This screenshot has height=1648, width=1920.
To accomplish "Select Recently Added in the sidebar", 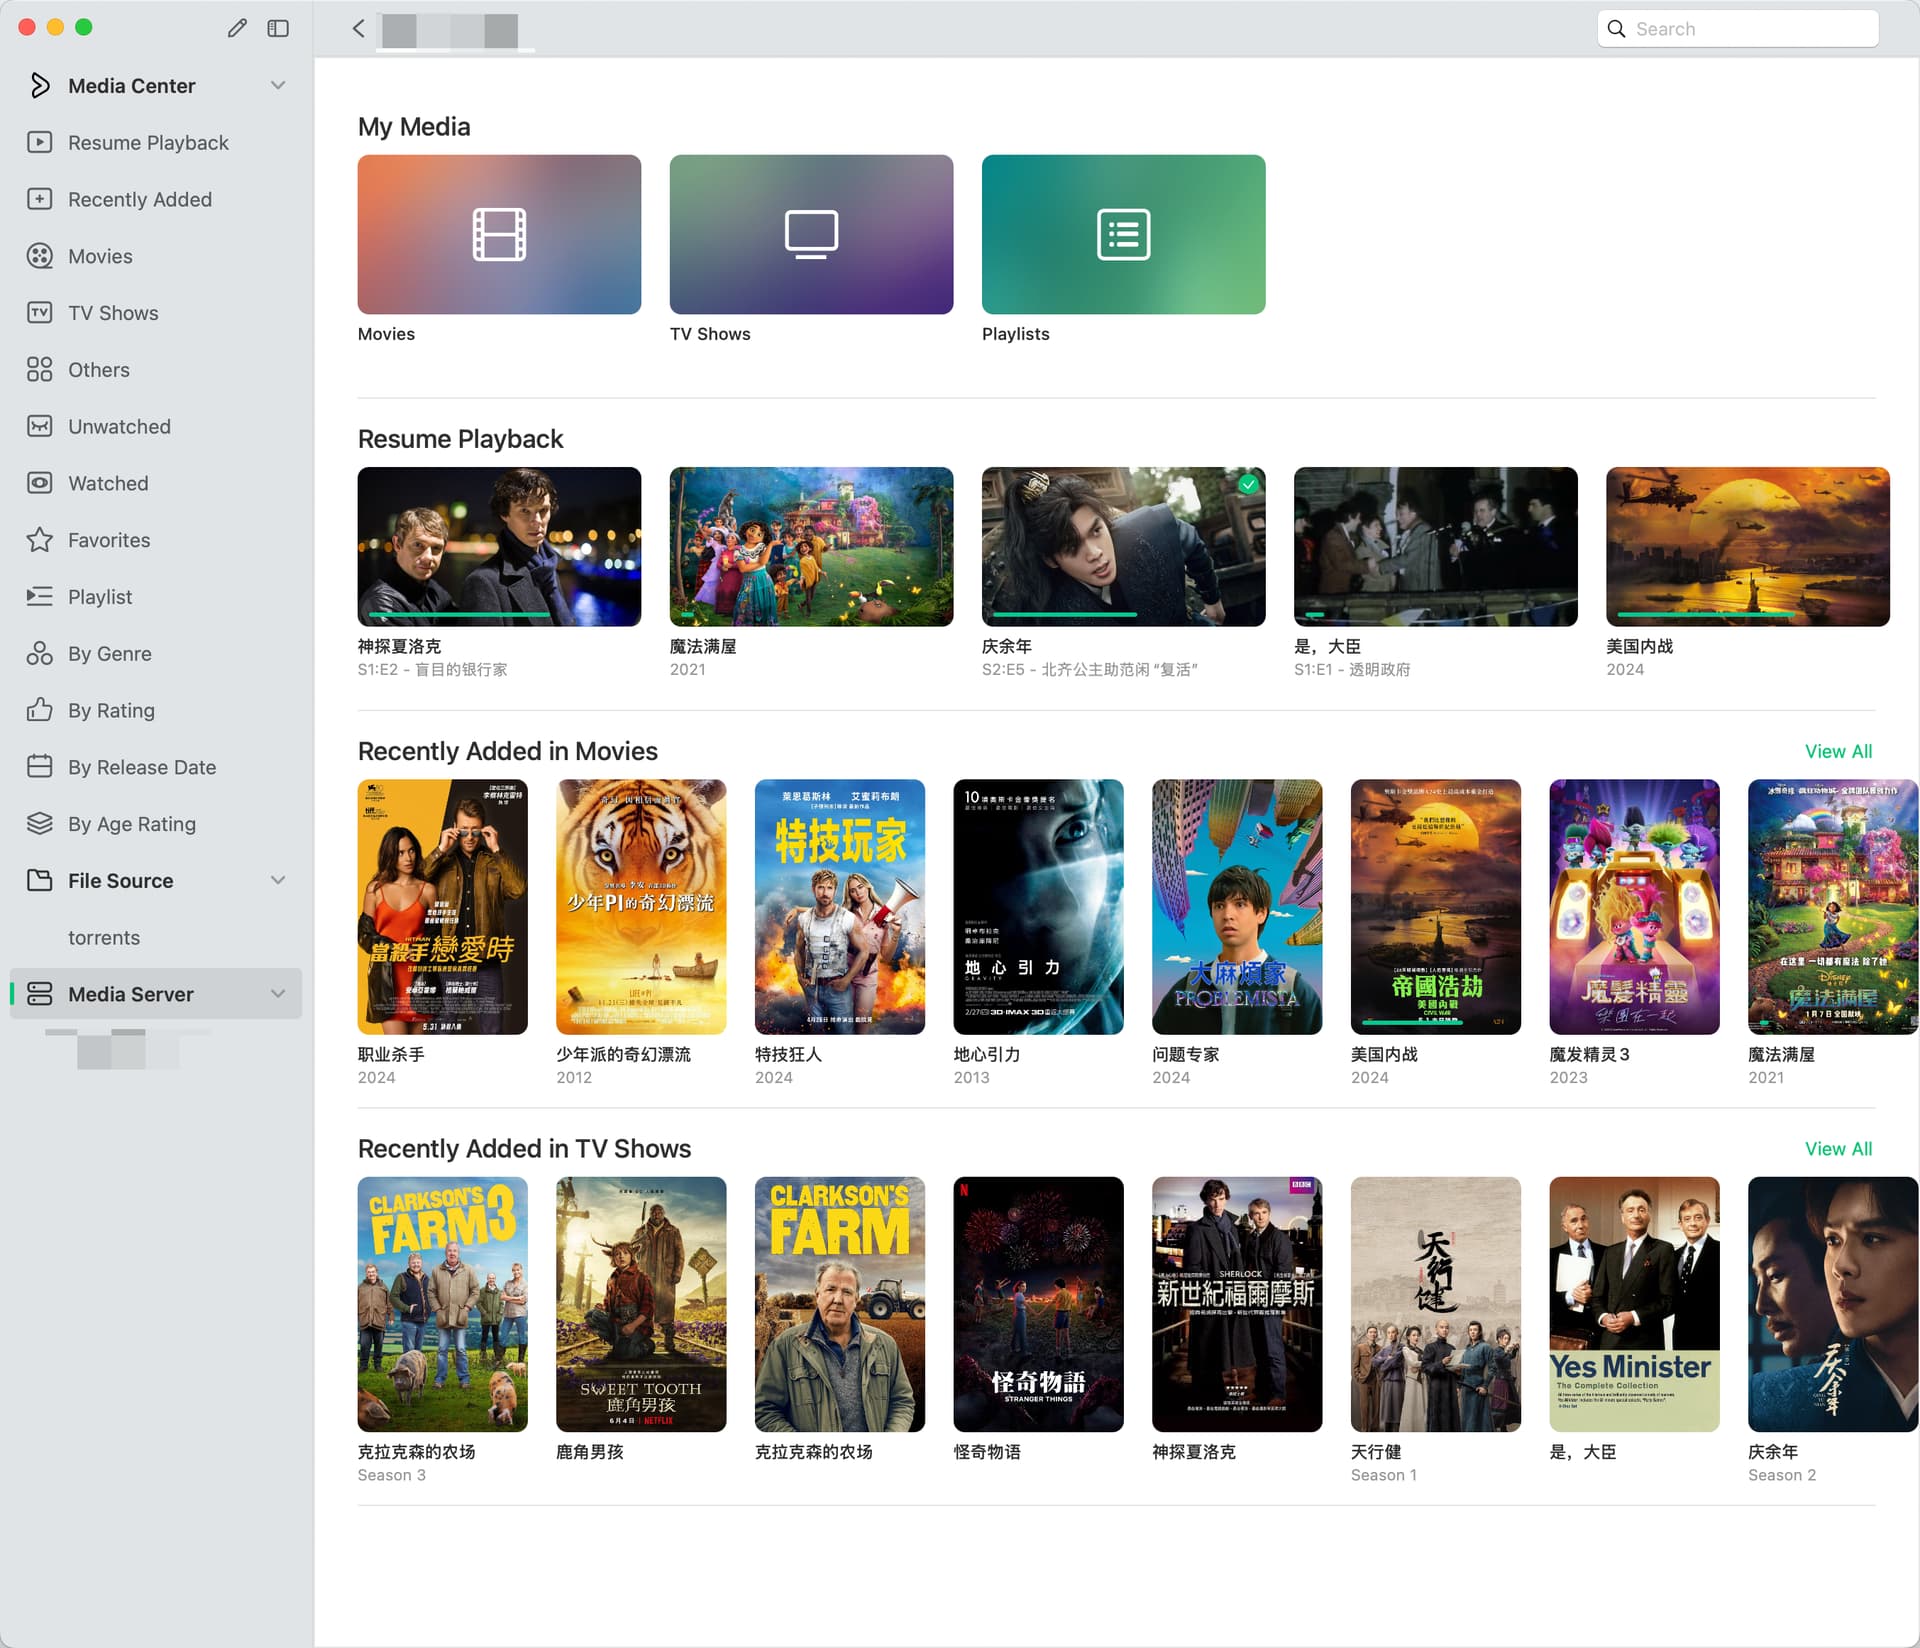I will [139, 199].
